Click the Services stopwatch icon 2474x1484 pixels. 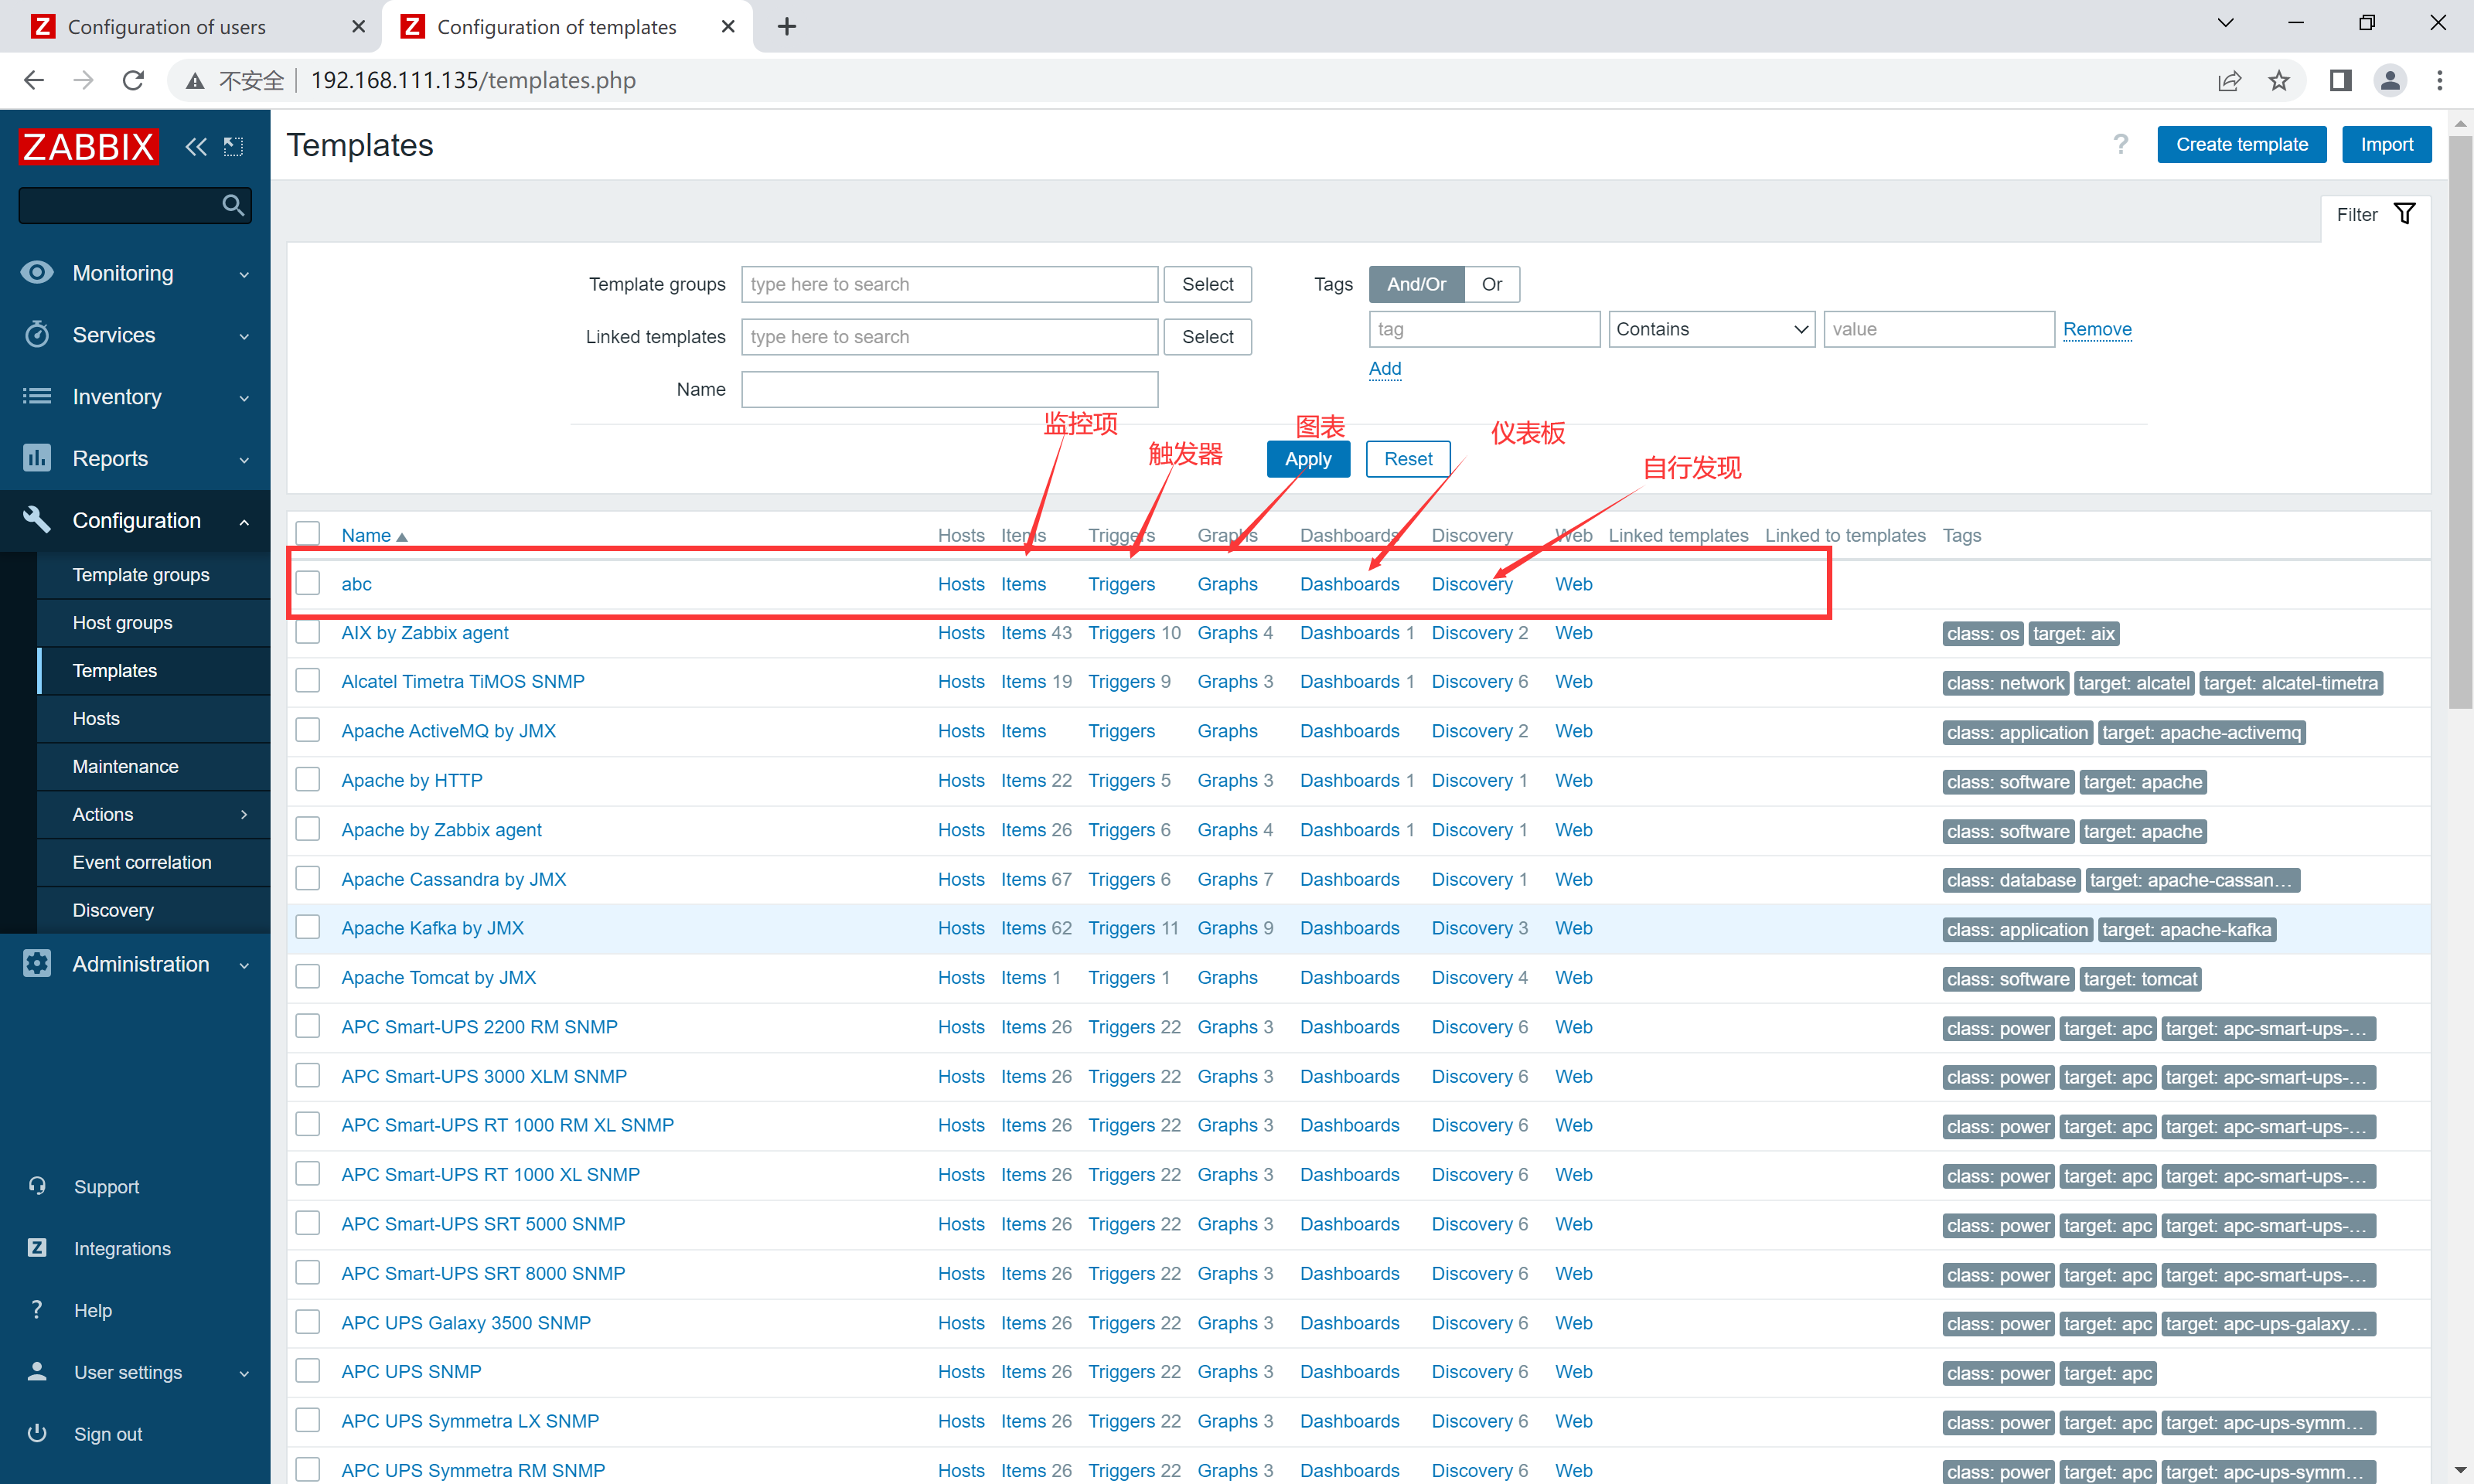point(37,334)
